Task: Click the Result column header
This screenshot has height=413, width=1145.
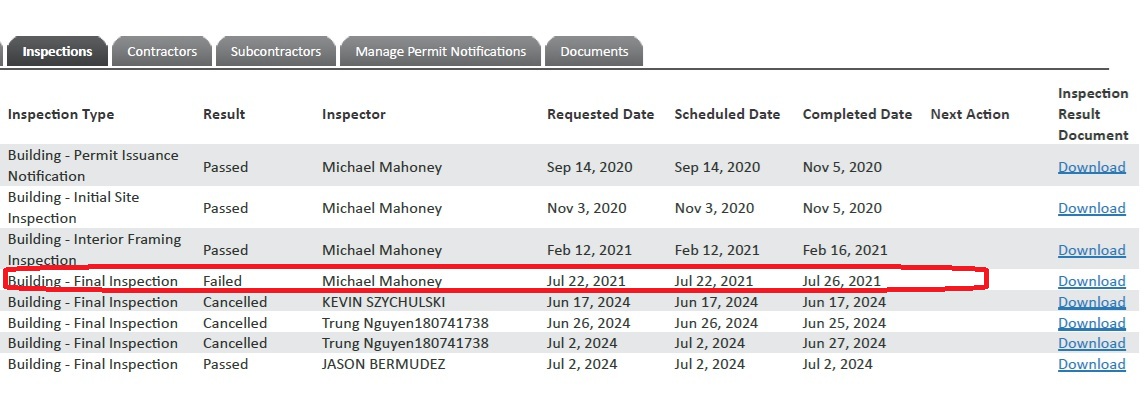Action: coord(224,115)
